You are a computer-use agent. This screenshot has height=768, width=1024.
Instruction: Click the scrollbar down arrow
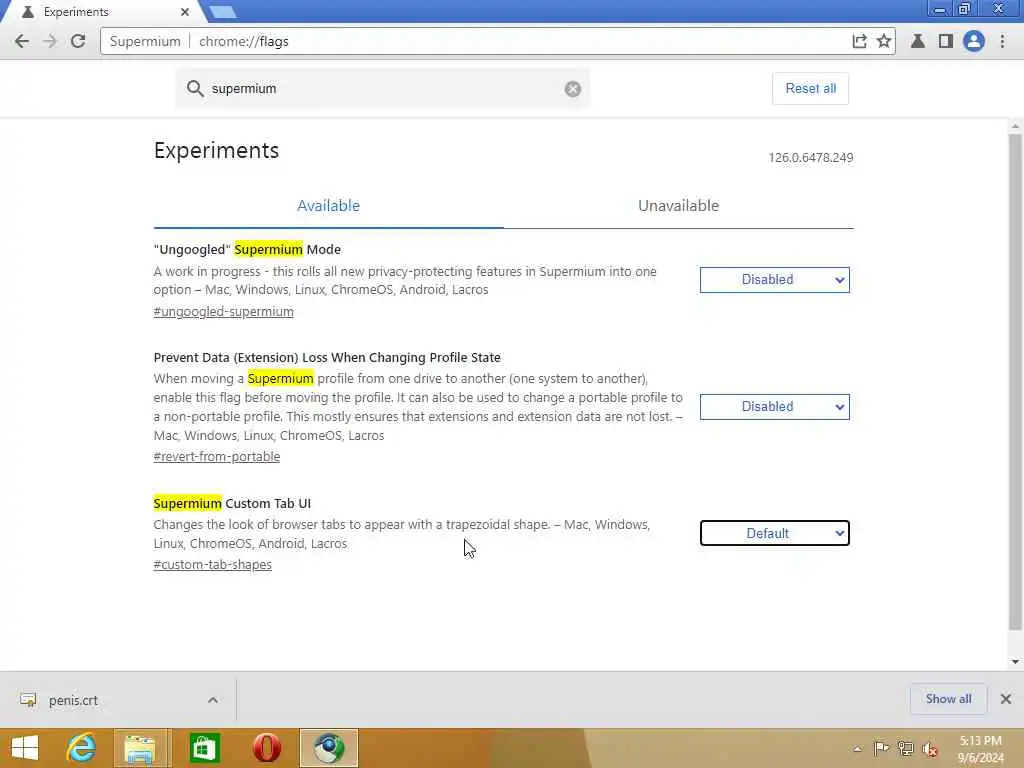point(1015,662)
